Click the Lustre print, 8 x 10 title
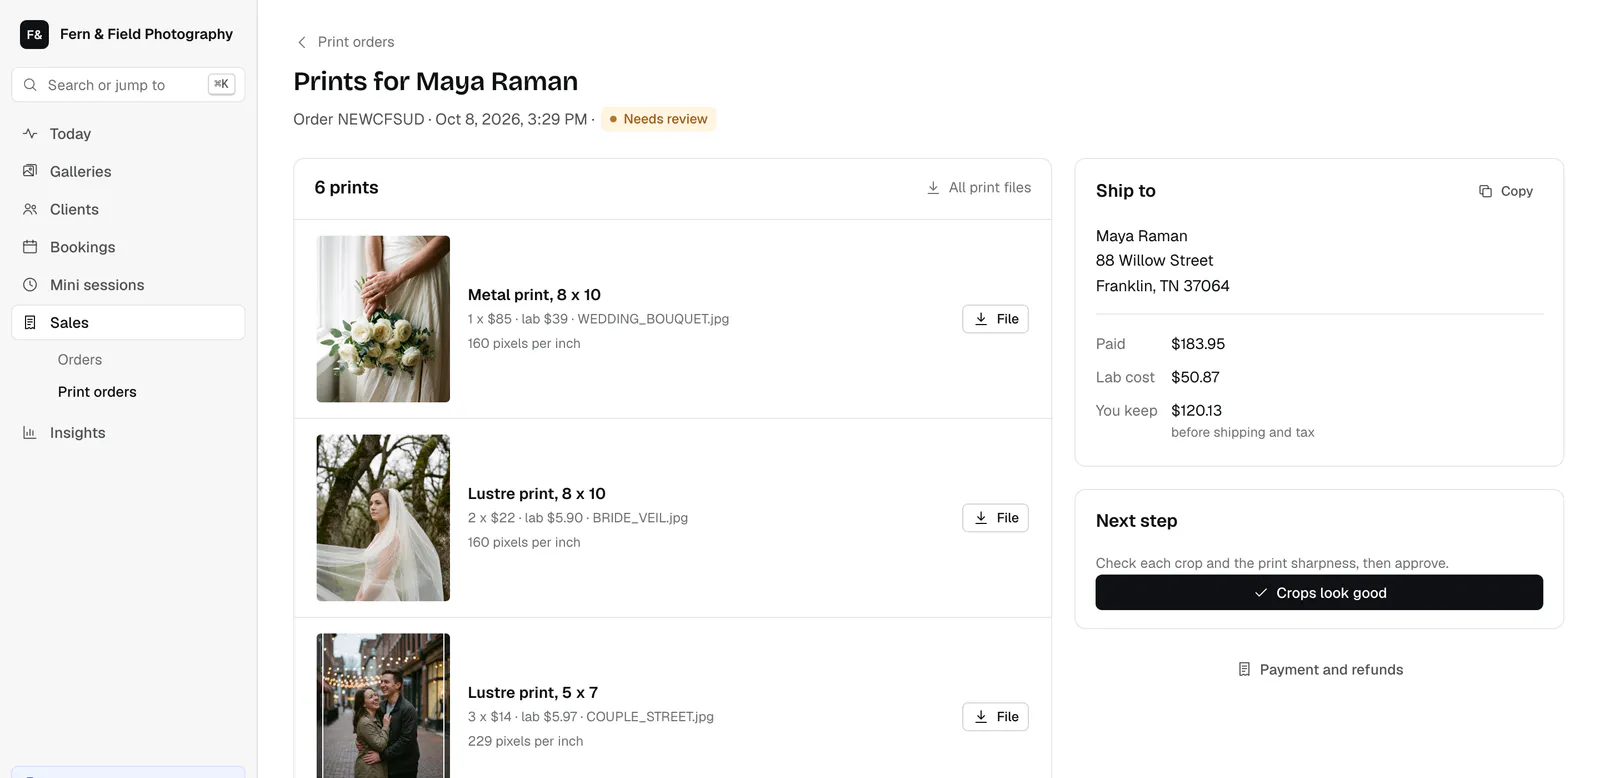The height and width of the screenshot is (778, 1600). pyautogui.click(x=537, y=494)
